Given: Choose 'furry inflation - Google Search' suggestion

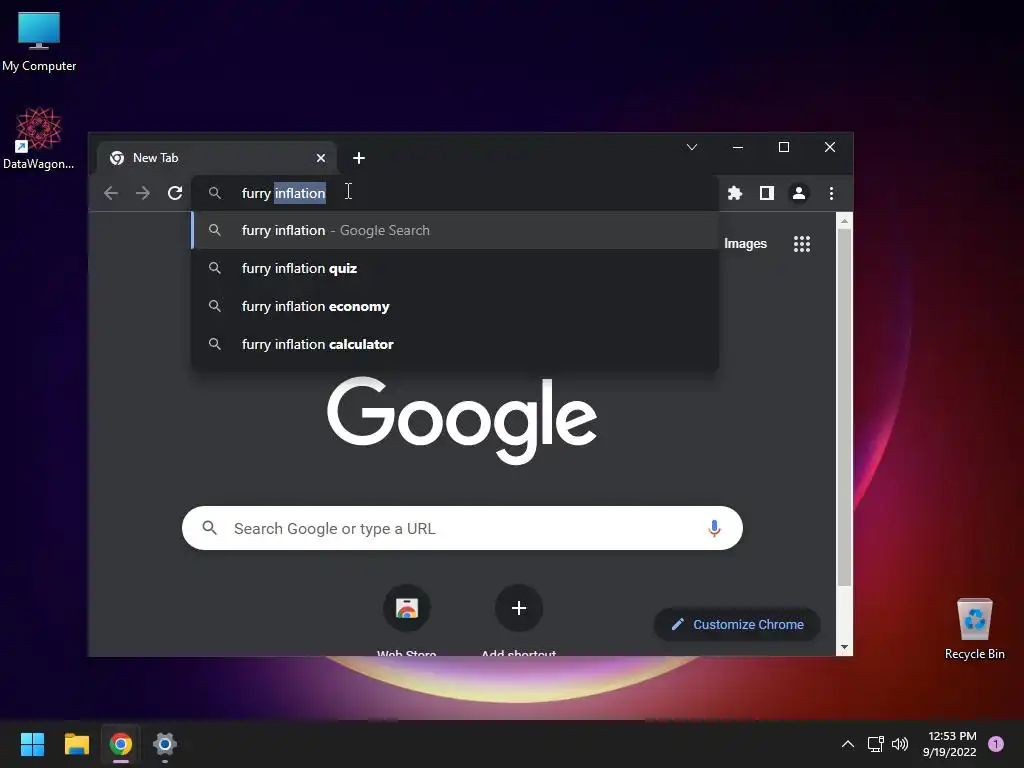Looking at the screenshot, I should (x=455, y=231).
